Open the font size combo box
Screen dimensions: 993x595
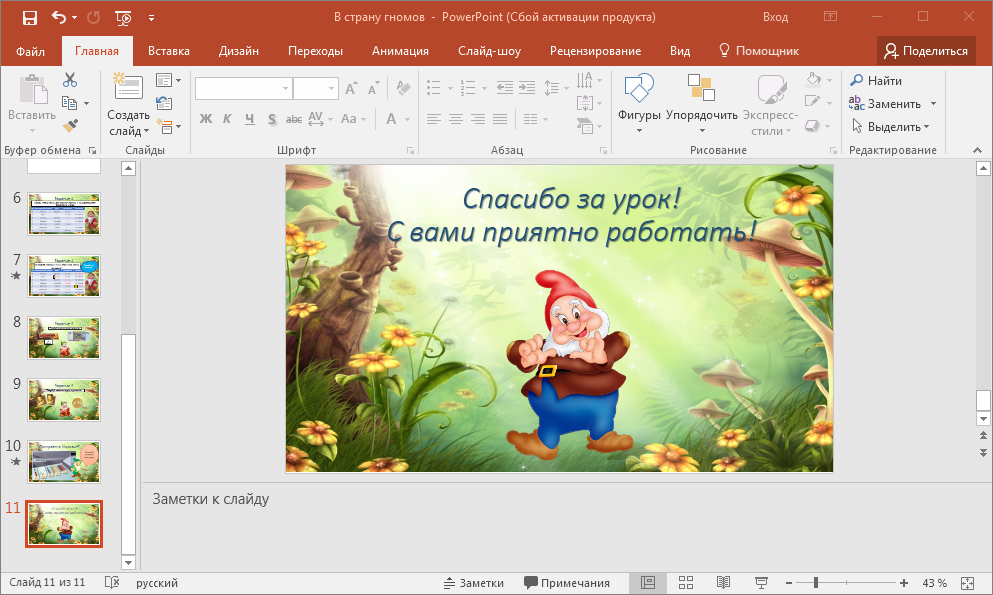coord(316,89)
